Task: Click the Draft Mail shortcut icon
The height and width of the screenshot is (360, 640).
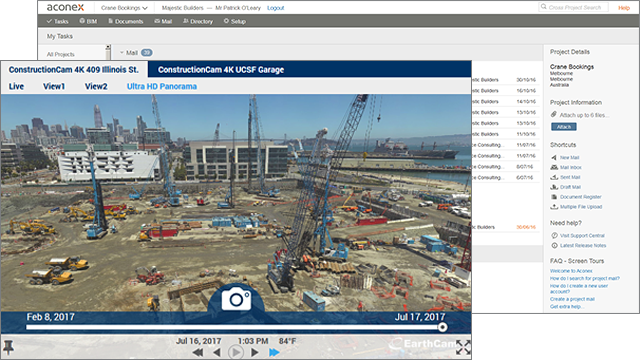Action: point(554,187)
